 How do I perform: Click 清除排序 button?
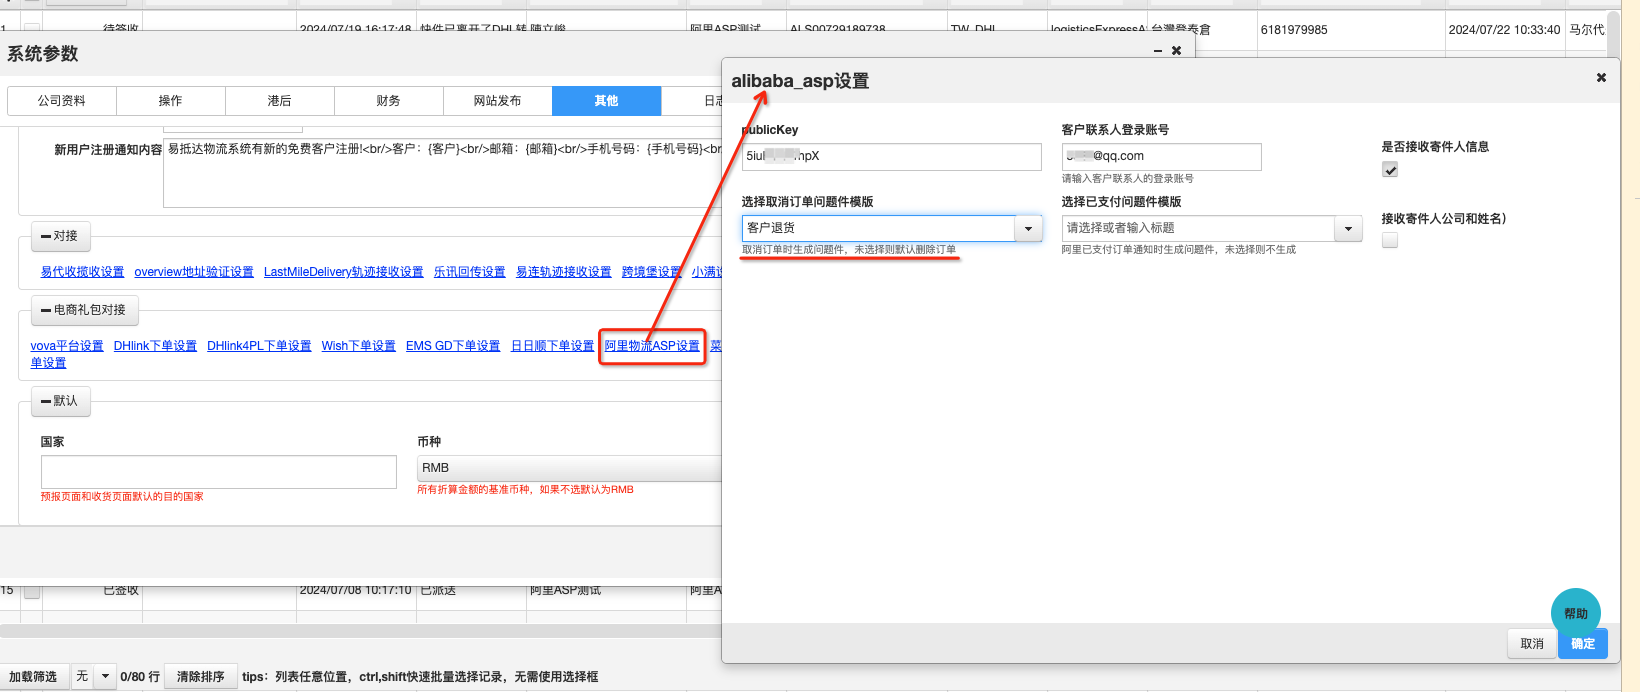(x=201, y=676)
